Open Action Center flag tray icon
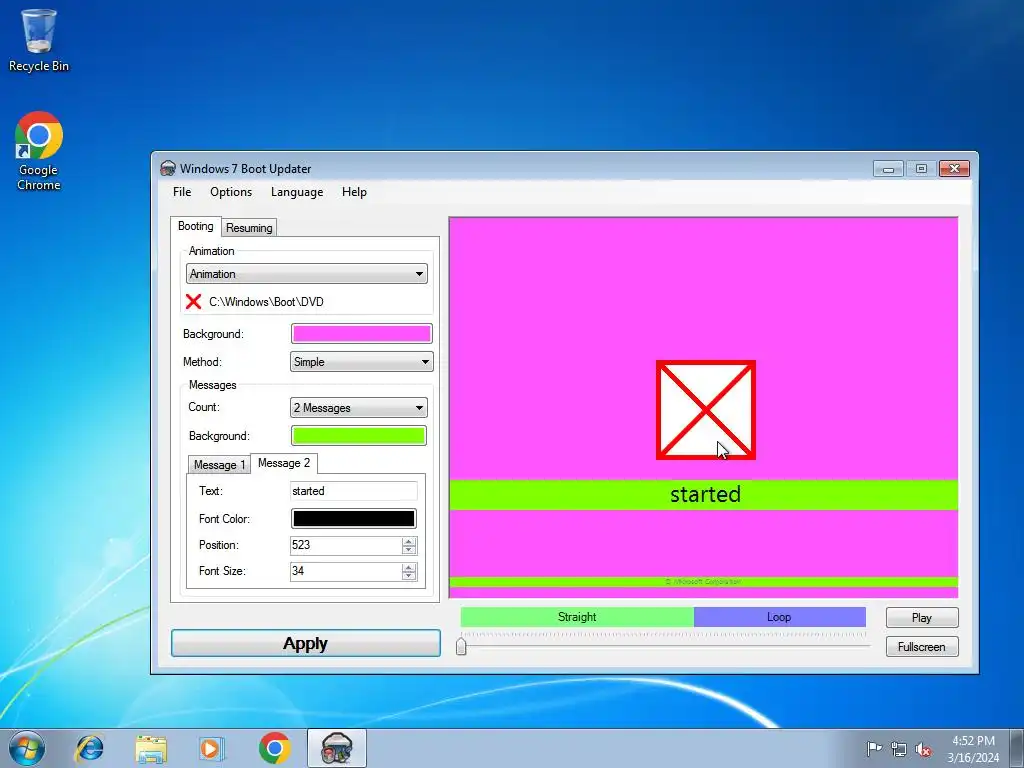Screen dimensions: 1024x768 tap(874, 748)
